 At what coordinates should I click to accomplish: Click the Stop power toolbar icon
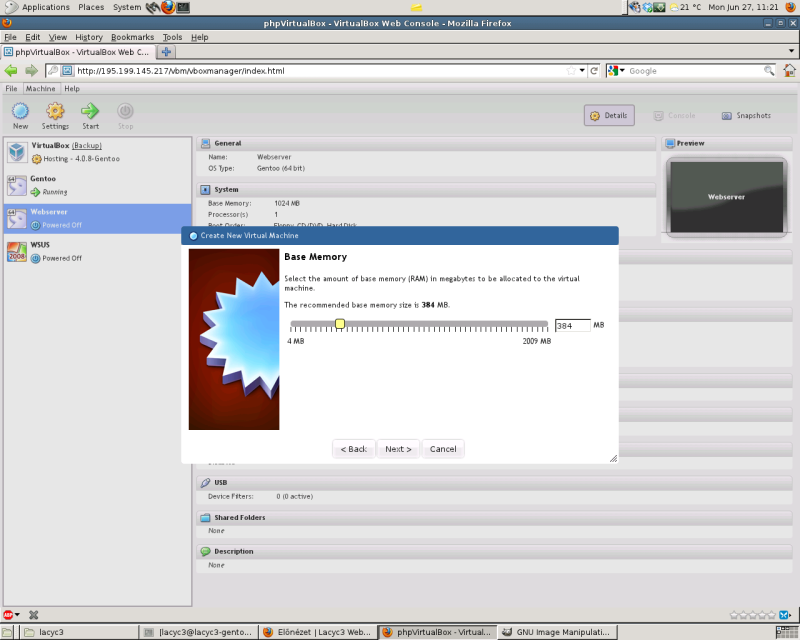coord(125,111)
